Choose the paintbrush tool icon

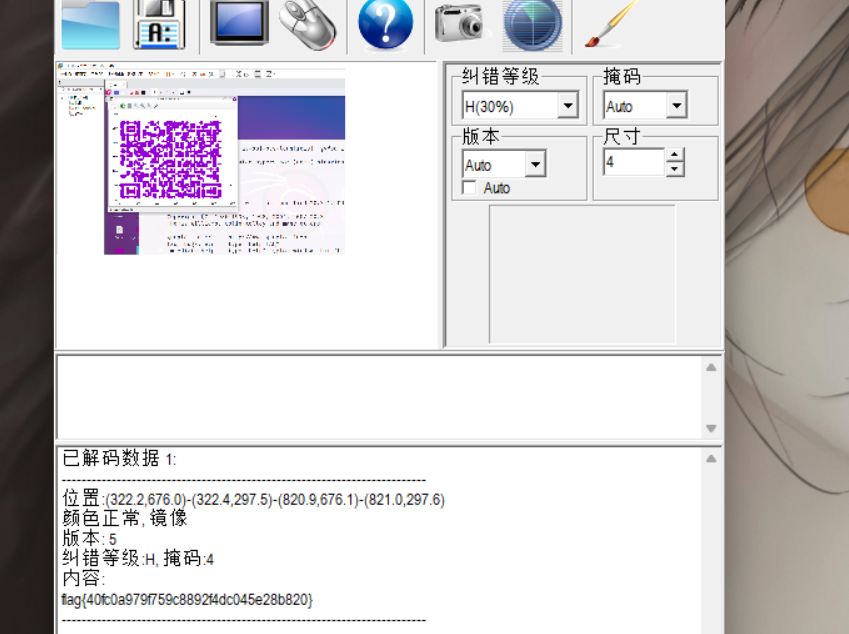[x=612, y=24]
